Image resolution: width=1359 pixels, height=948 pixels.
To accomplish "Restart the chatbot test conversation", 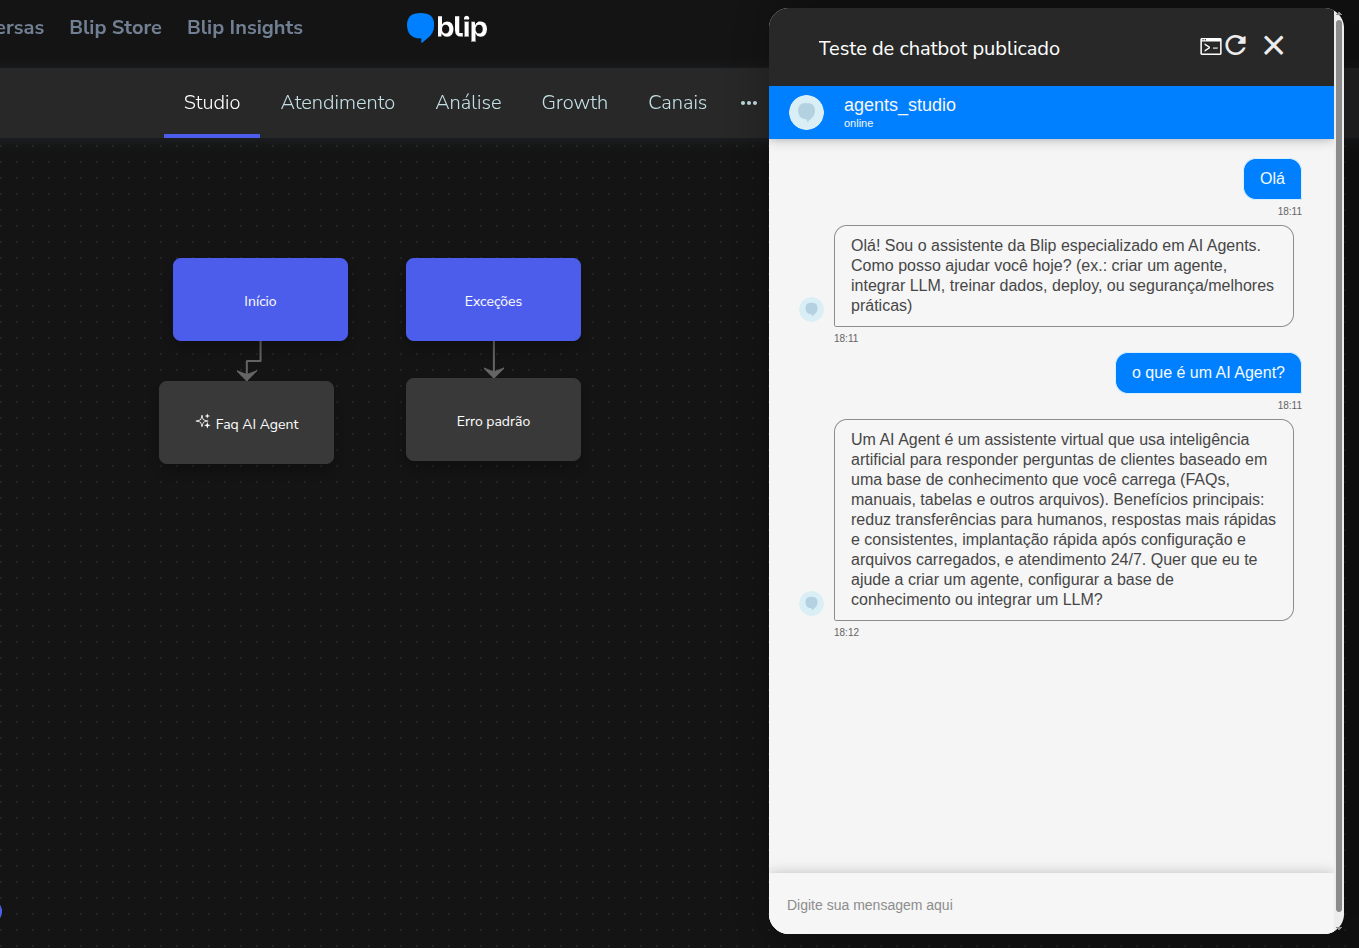I will click(x=1236, y=45).
